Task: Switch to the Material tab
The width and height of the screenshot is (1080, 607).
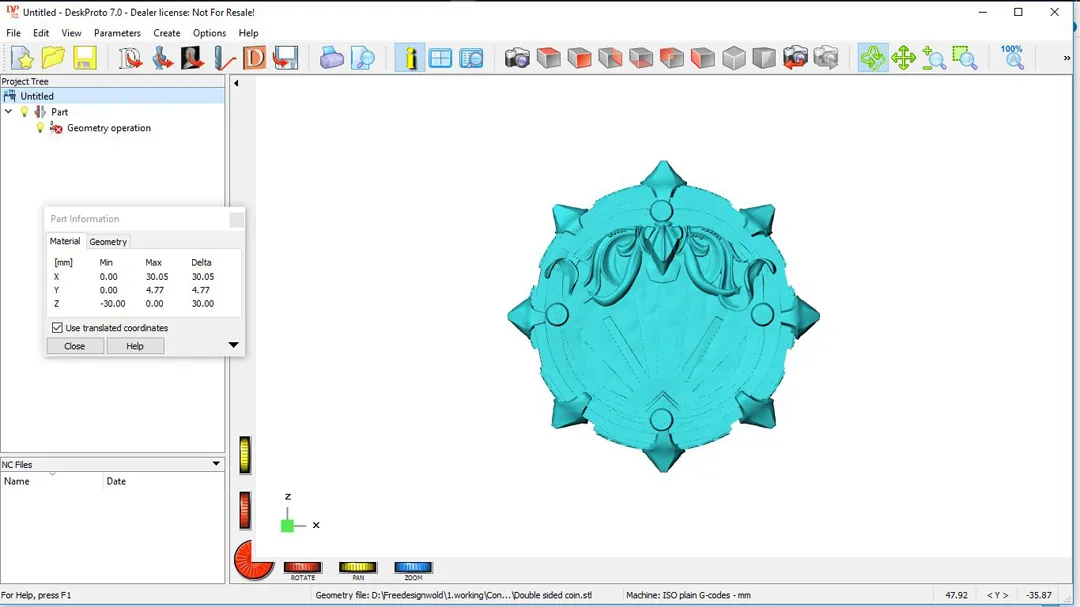Action: pyautogui.click(x=65, y=241)
